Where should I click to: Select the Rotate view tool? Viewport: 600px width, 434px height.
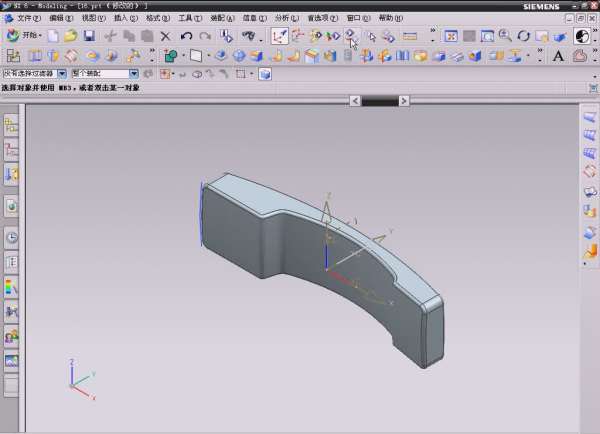pos(523,36)
